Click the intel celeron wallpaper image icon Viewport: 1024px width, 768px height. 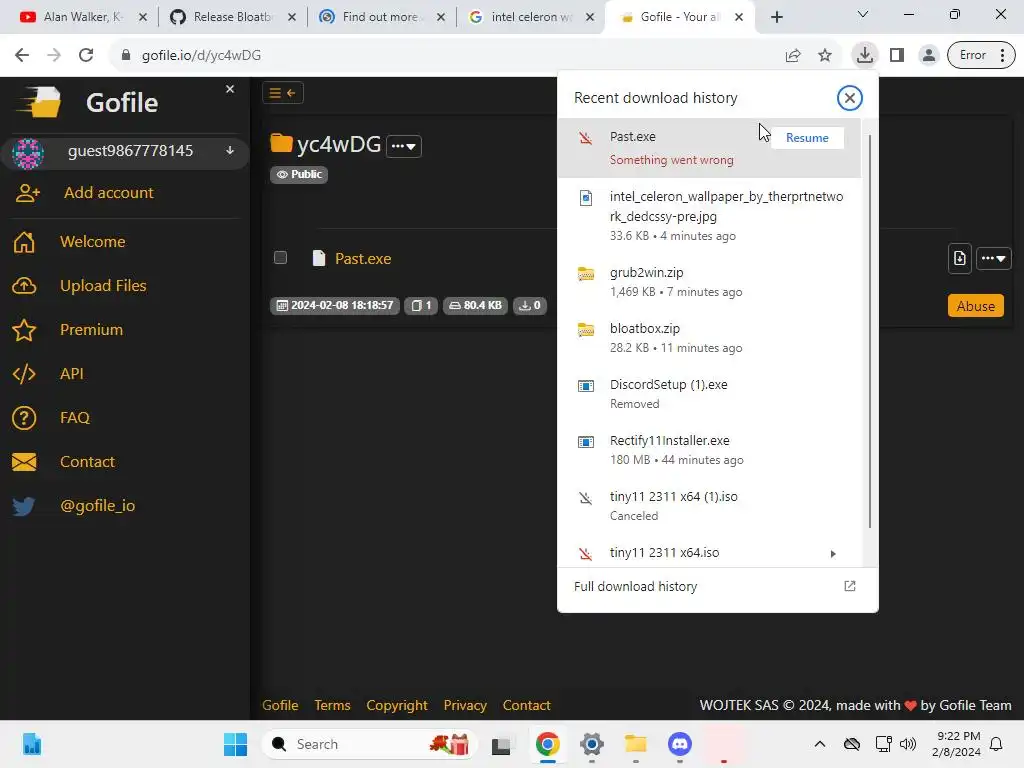(586, 198)
